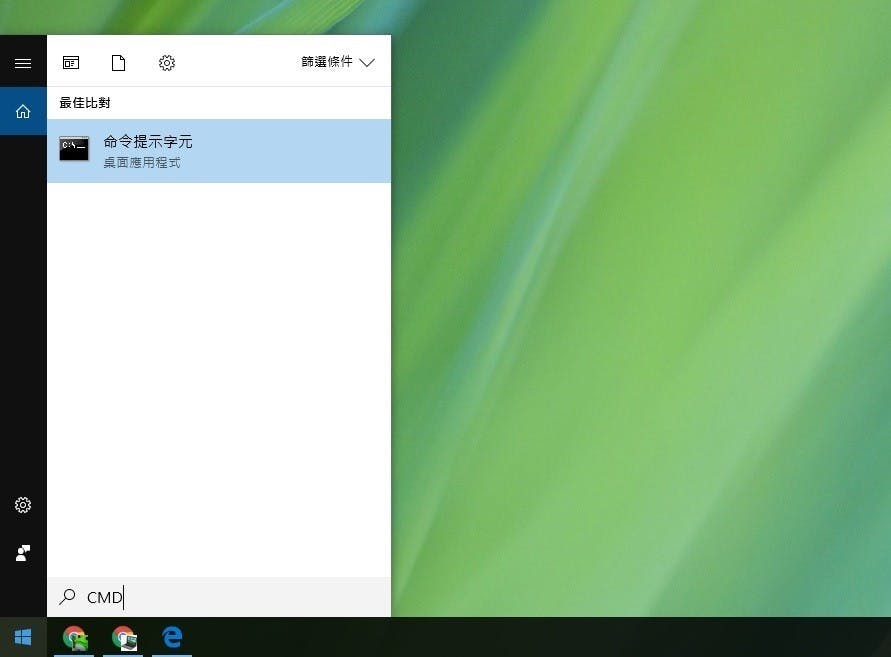Screen dimensions: 891x657
Task: Open 命令提示字元 best match result
Action: coord(219,151)
